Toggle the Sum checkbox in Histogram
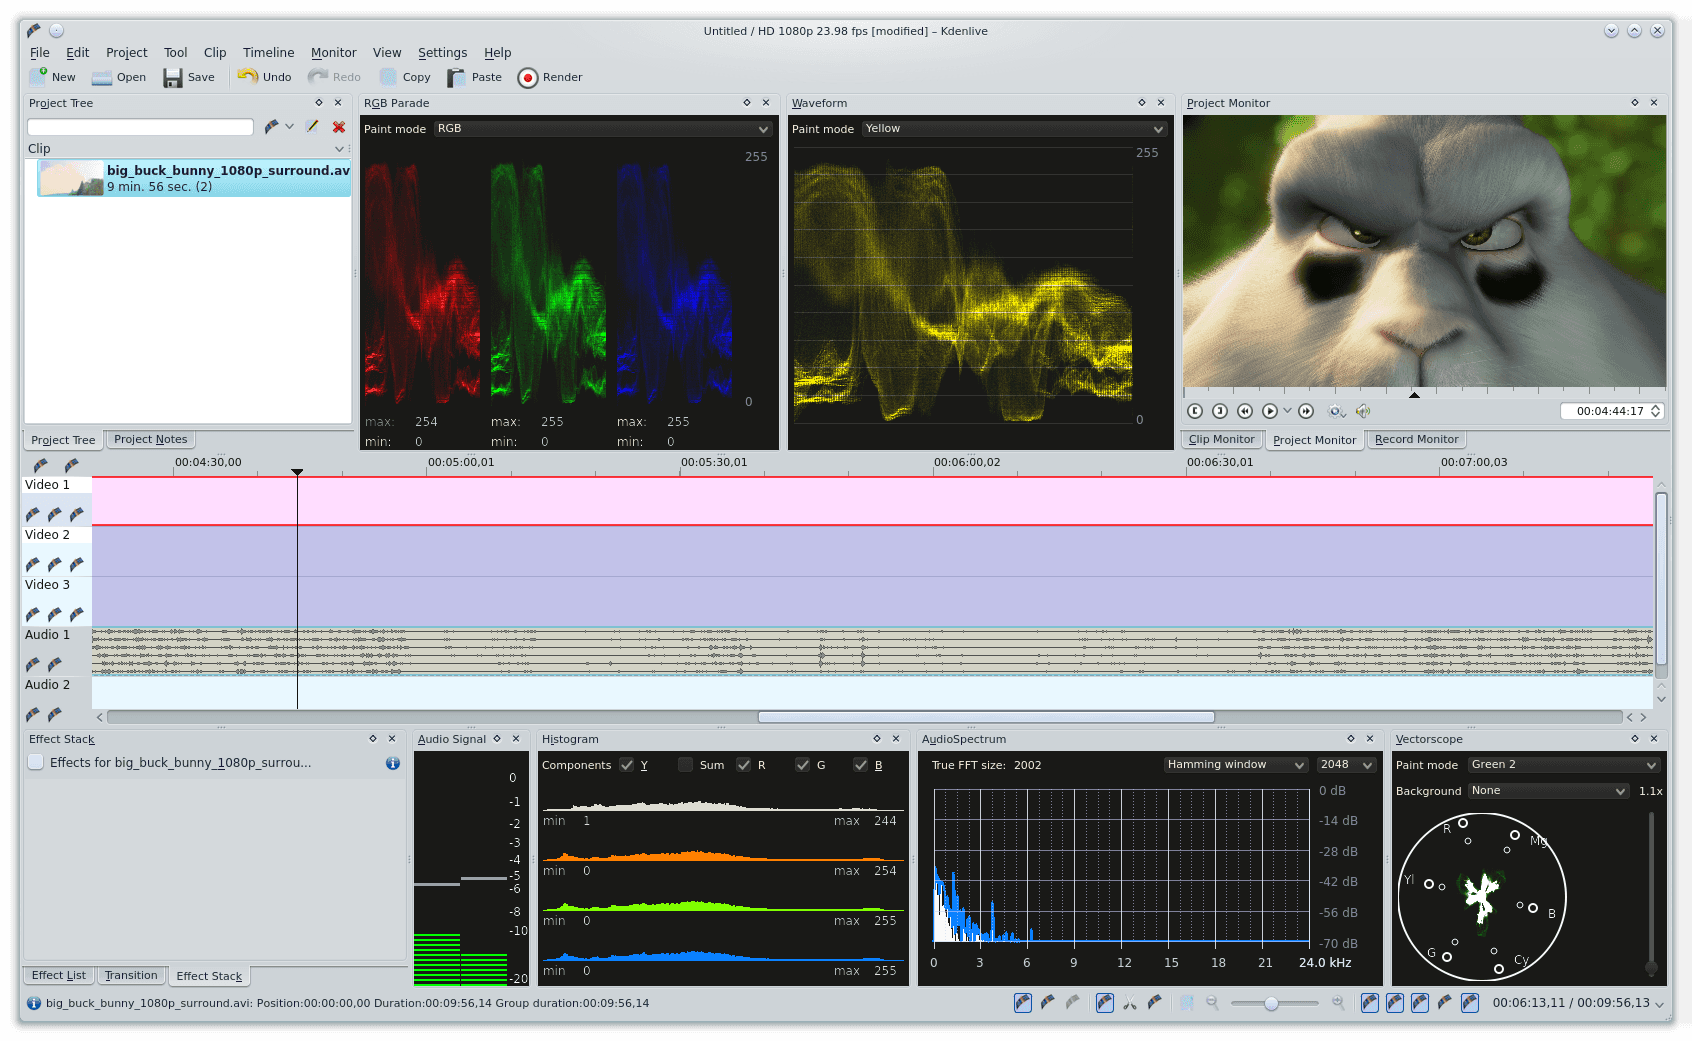 pyautogui.click(x=685, y=765)
